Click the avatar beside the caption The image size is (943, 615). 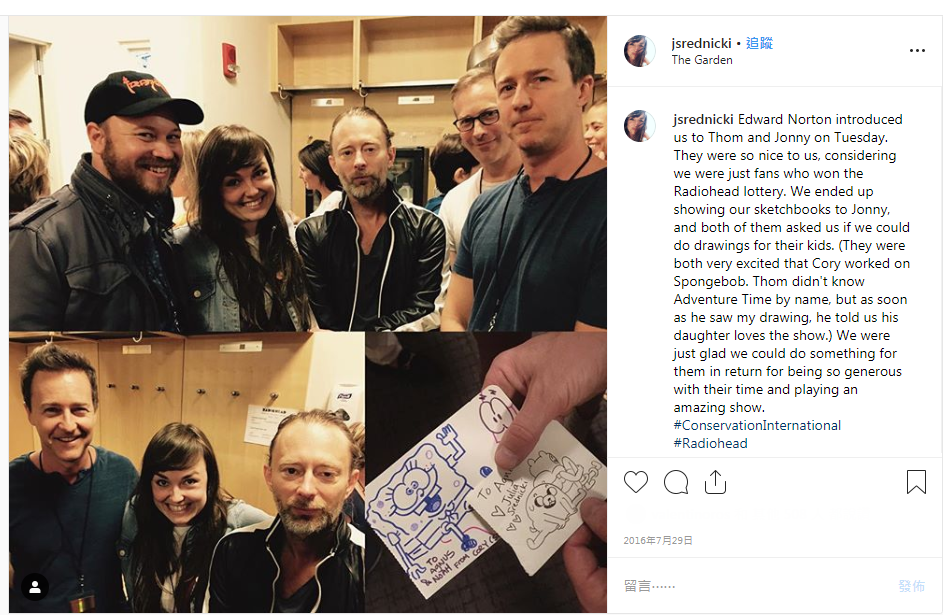pyautogui.click(x=639, y=126)
